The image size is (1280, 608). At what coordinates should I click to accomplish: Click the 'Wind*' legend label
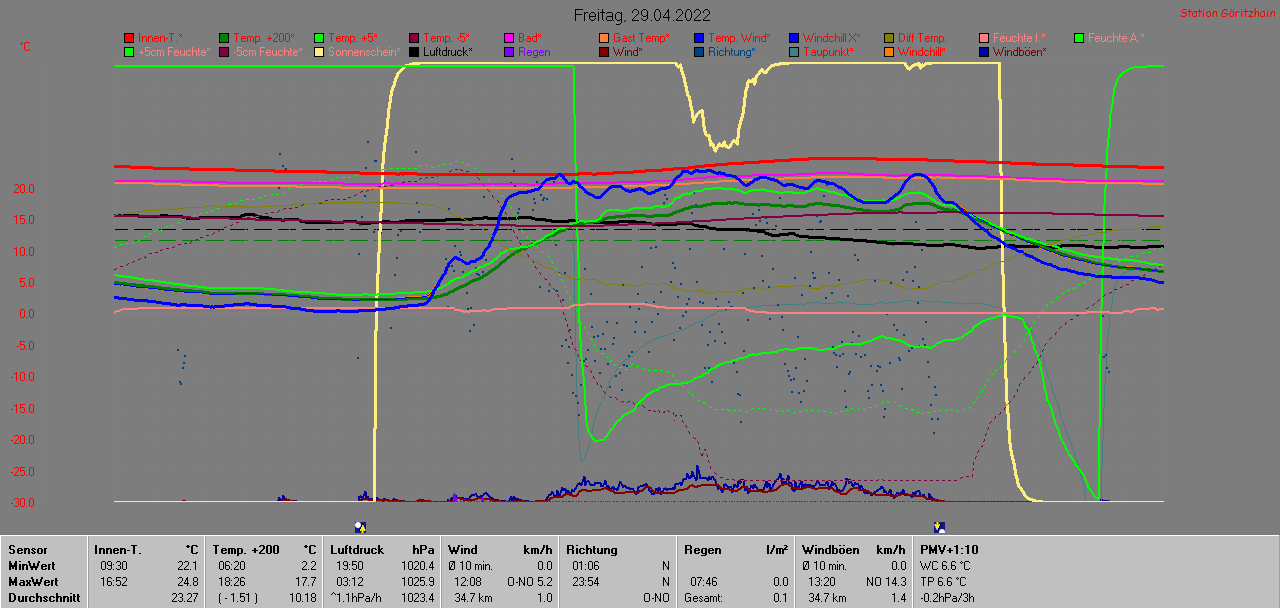[x=628, y=52]
